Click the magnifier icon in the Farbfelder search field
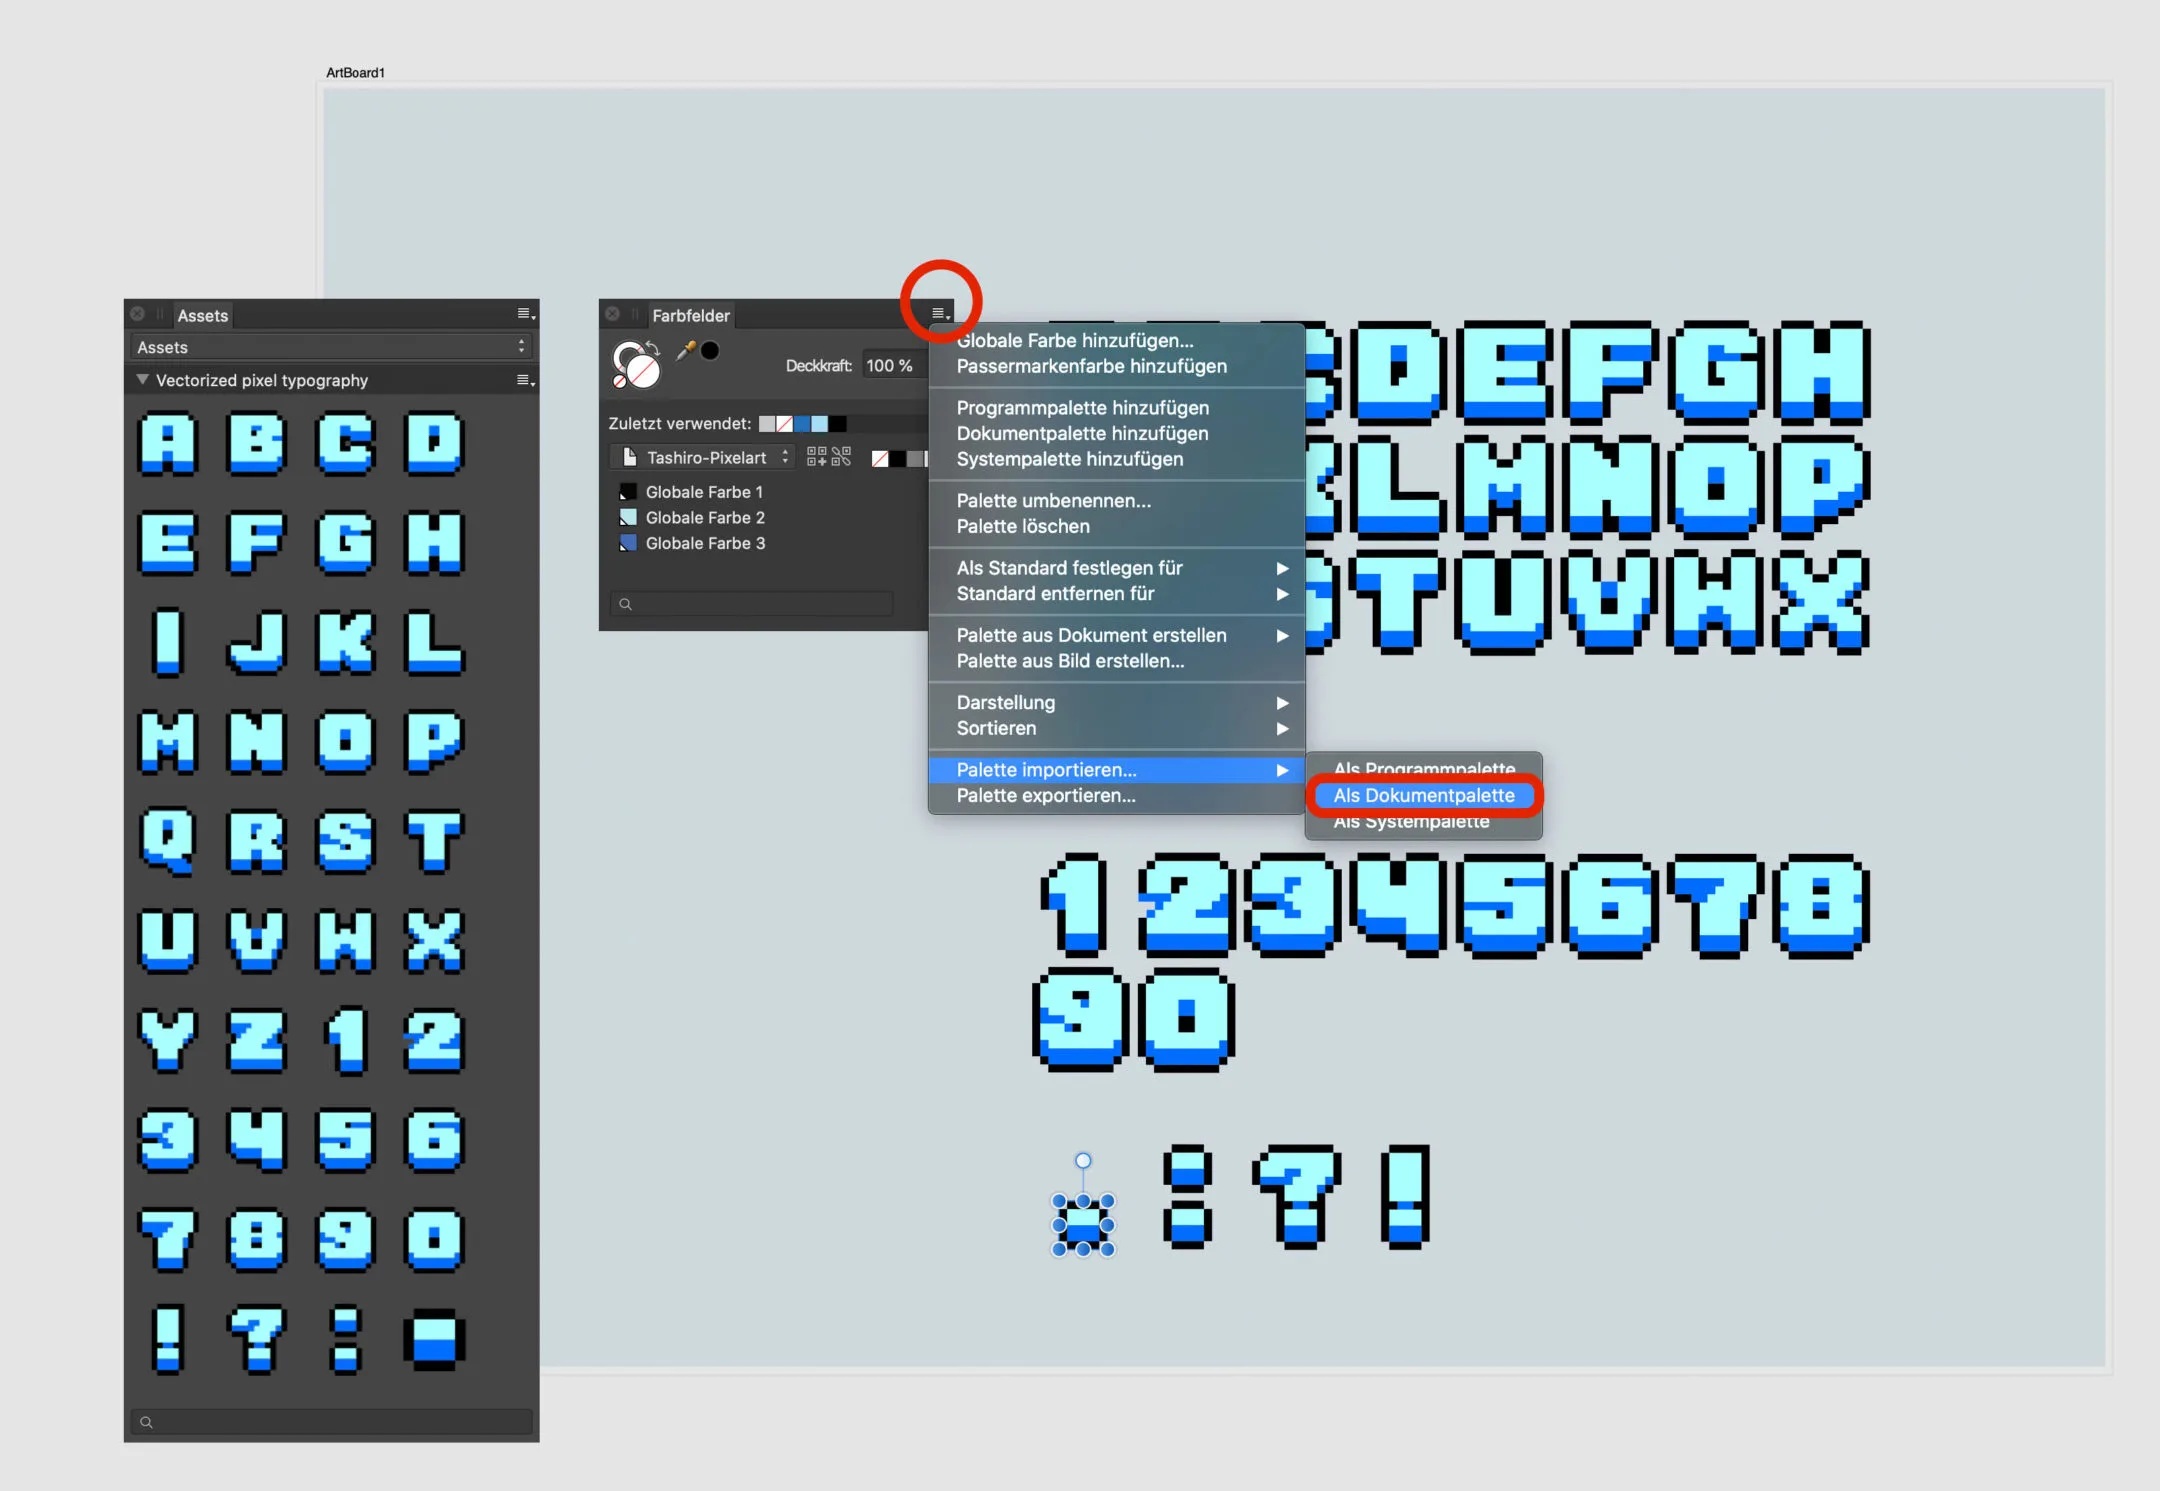This screenshot has width=2160, height=1491. tap(625, 603)
